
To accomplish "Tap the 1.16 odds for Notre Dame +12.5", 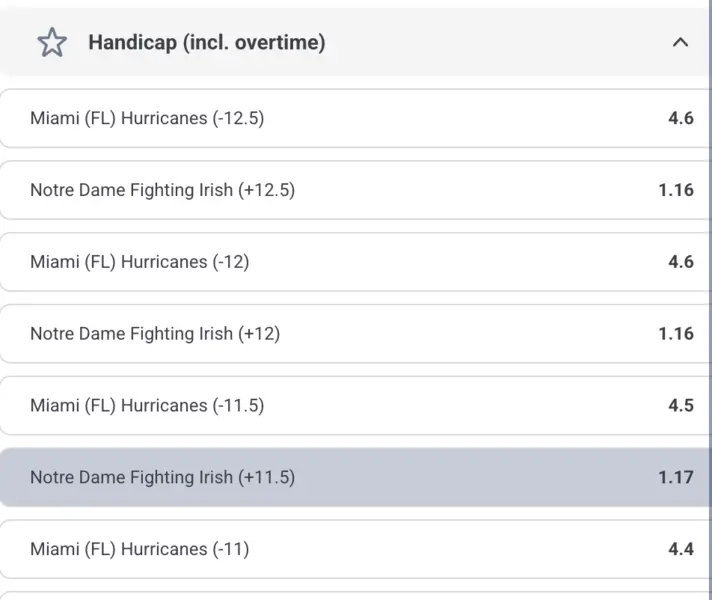I will click(x=676, y=190).
